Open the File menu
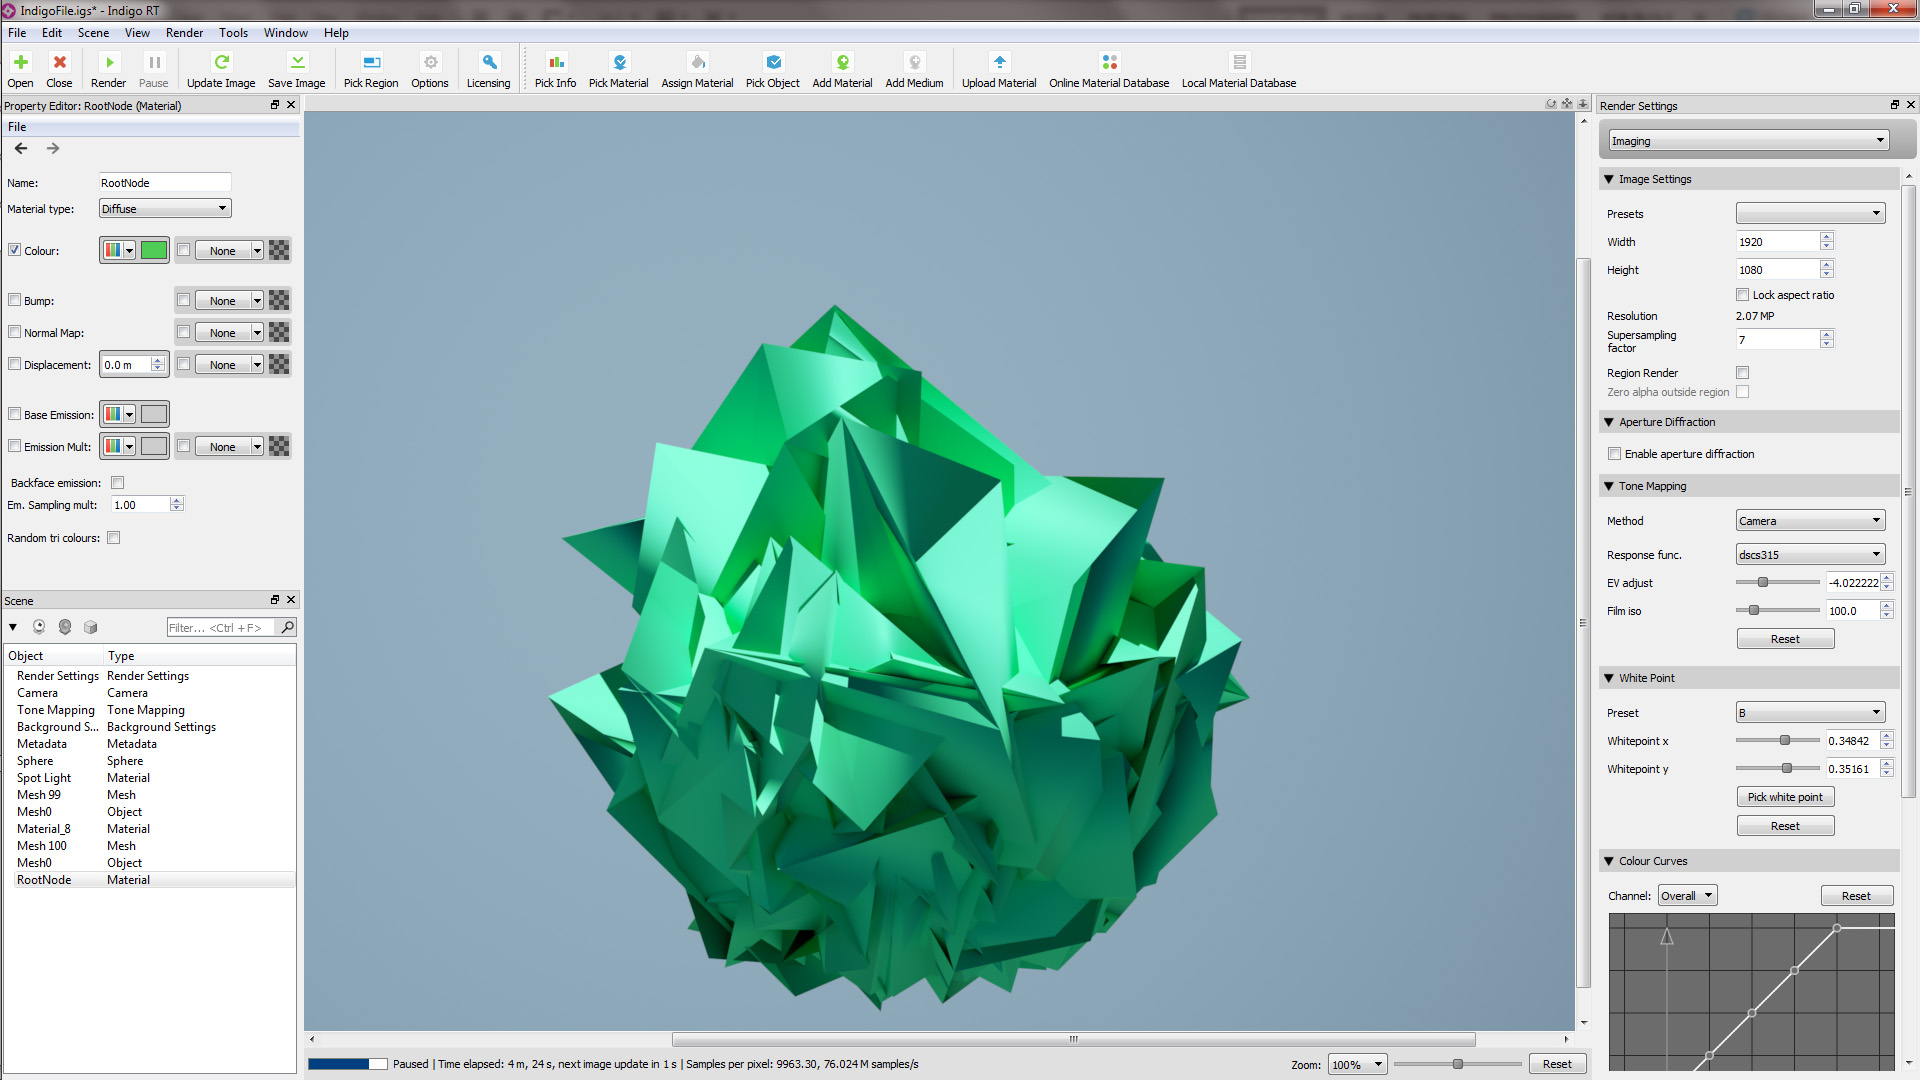Screen dimensions: 1920x1080 point(17,33)
